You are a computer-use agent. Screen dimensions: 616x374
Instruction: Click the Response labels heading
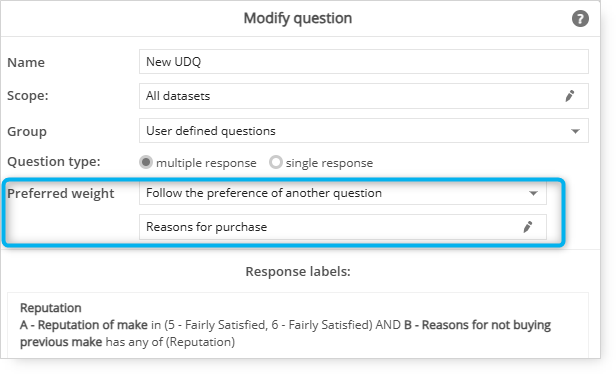point(298,271)
